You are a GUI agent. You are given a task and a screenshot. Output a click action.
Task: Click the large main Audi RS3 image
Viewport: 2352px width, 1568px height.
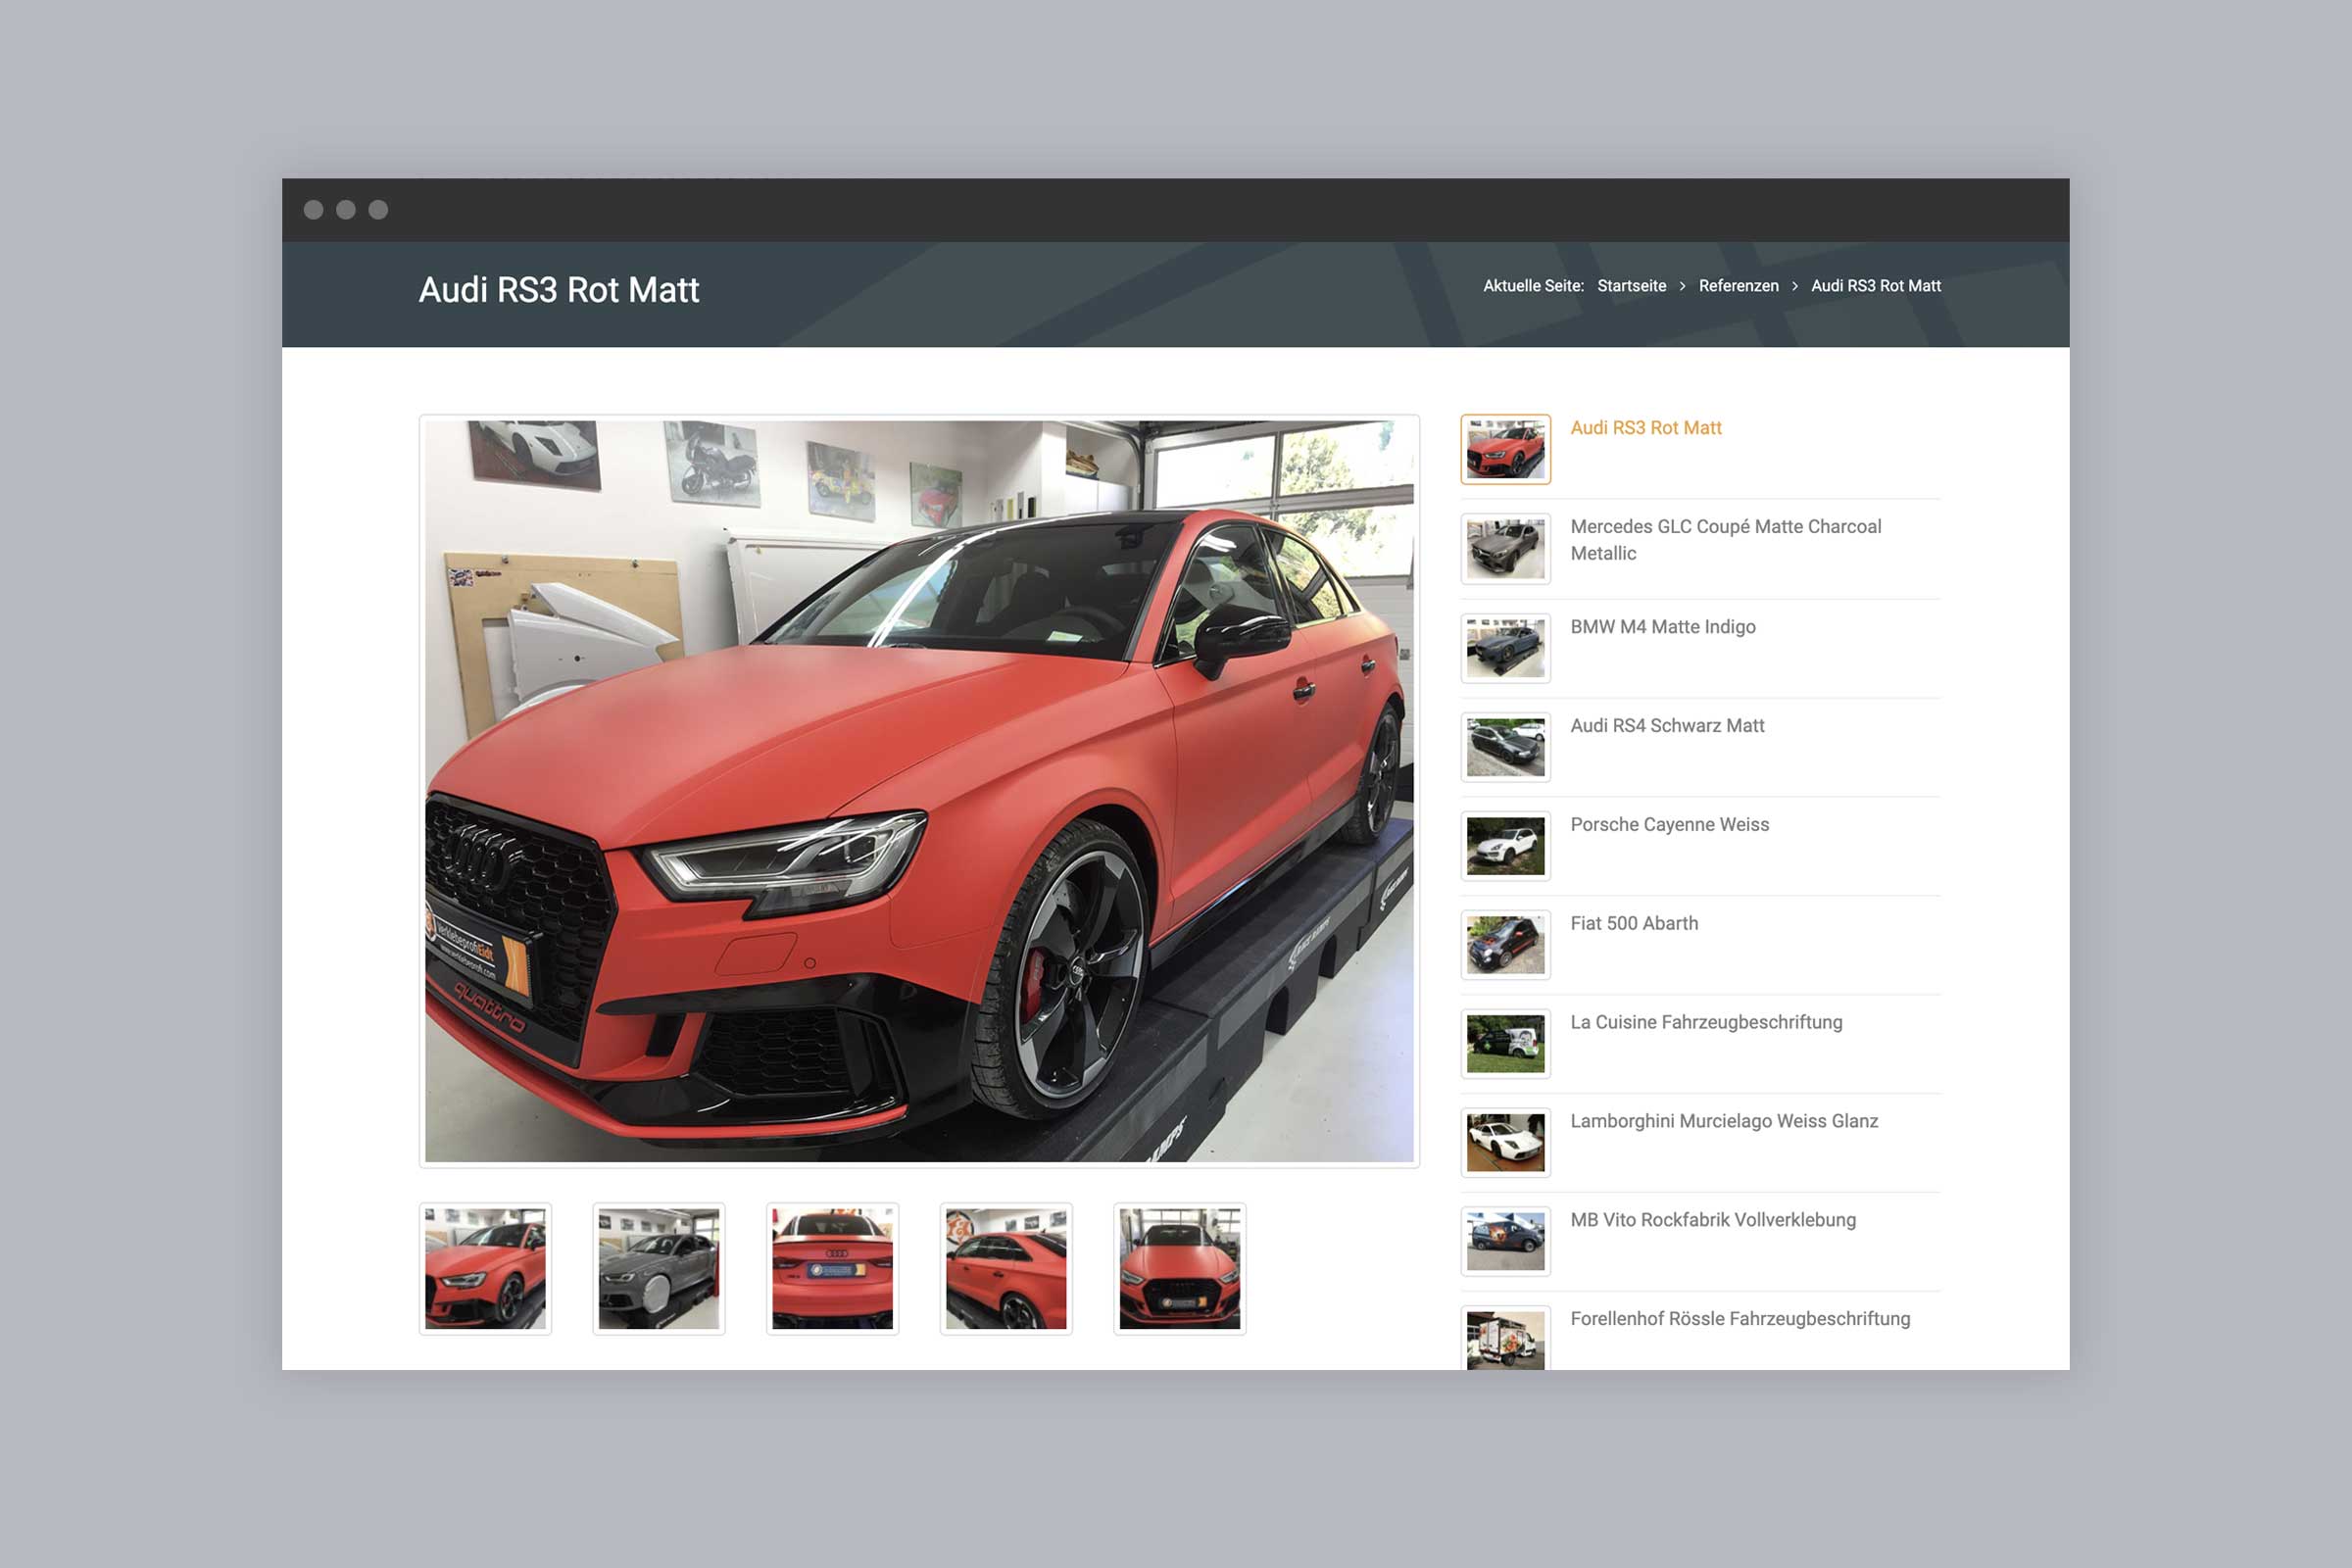pyautogui.click(x=919, y=790)
